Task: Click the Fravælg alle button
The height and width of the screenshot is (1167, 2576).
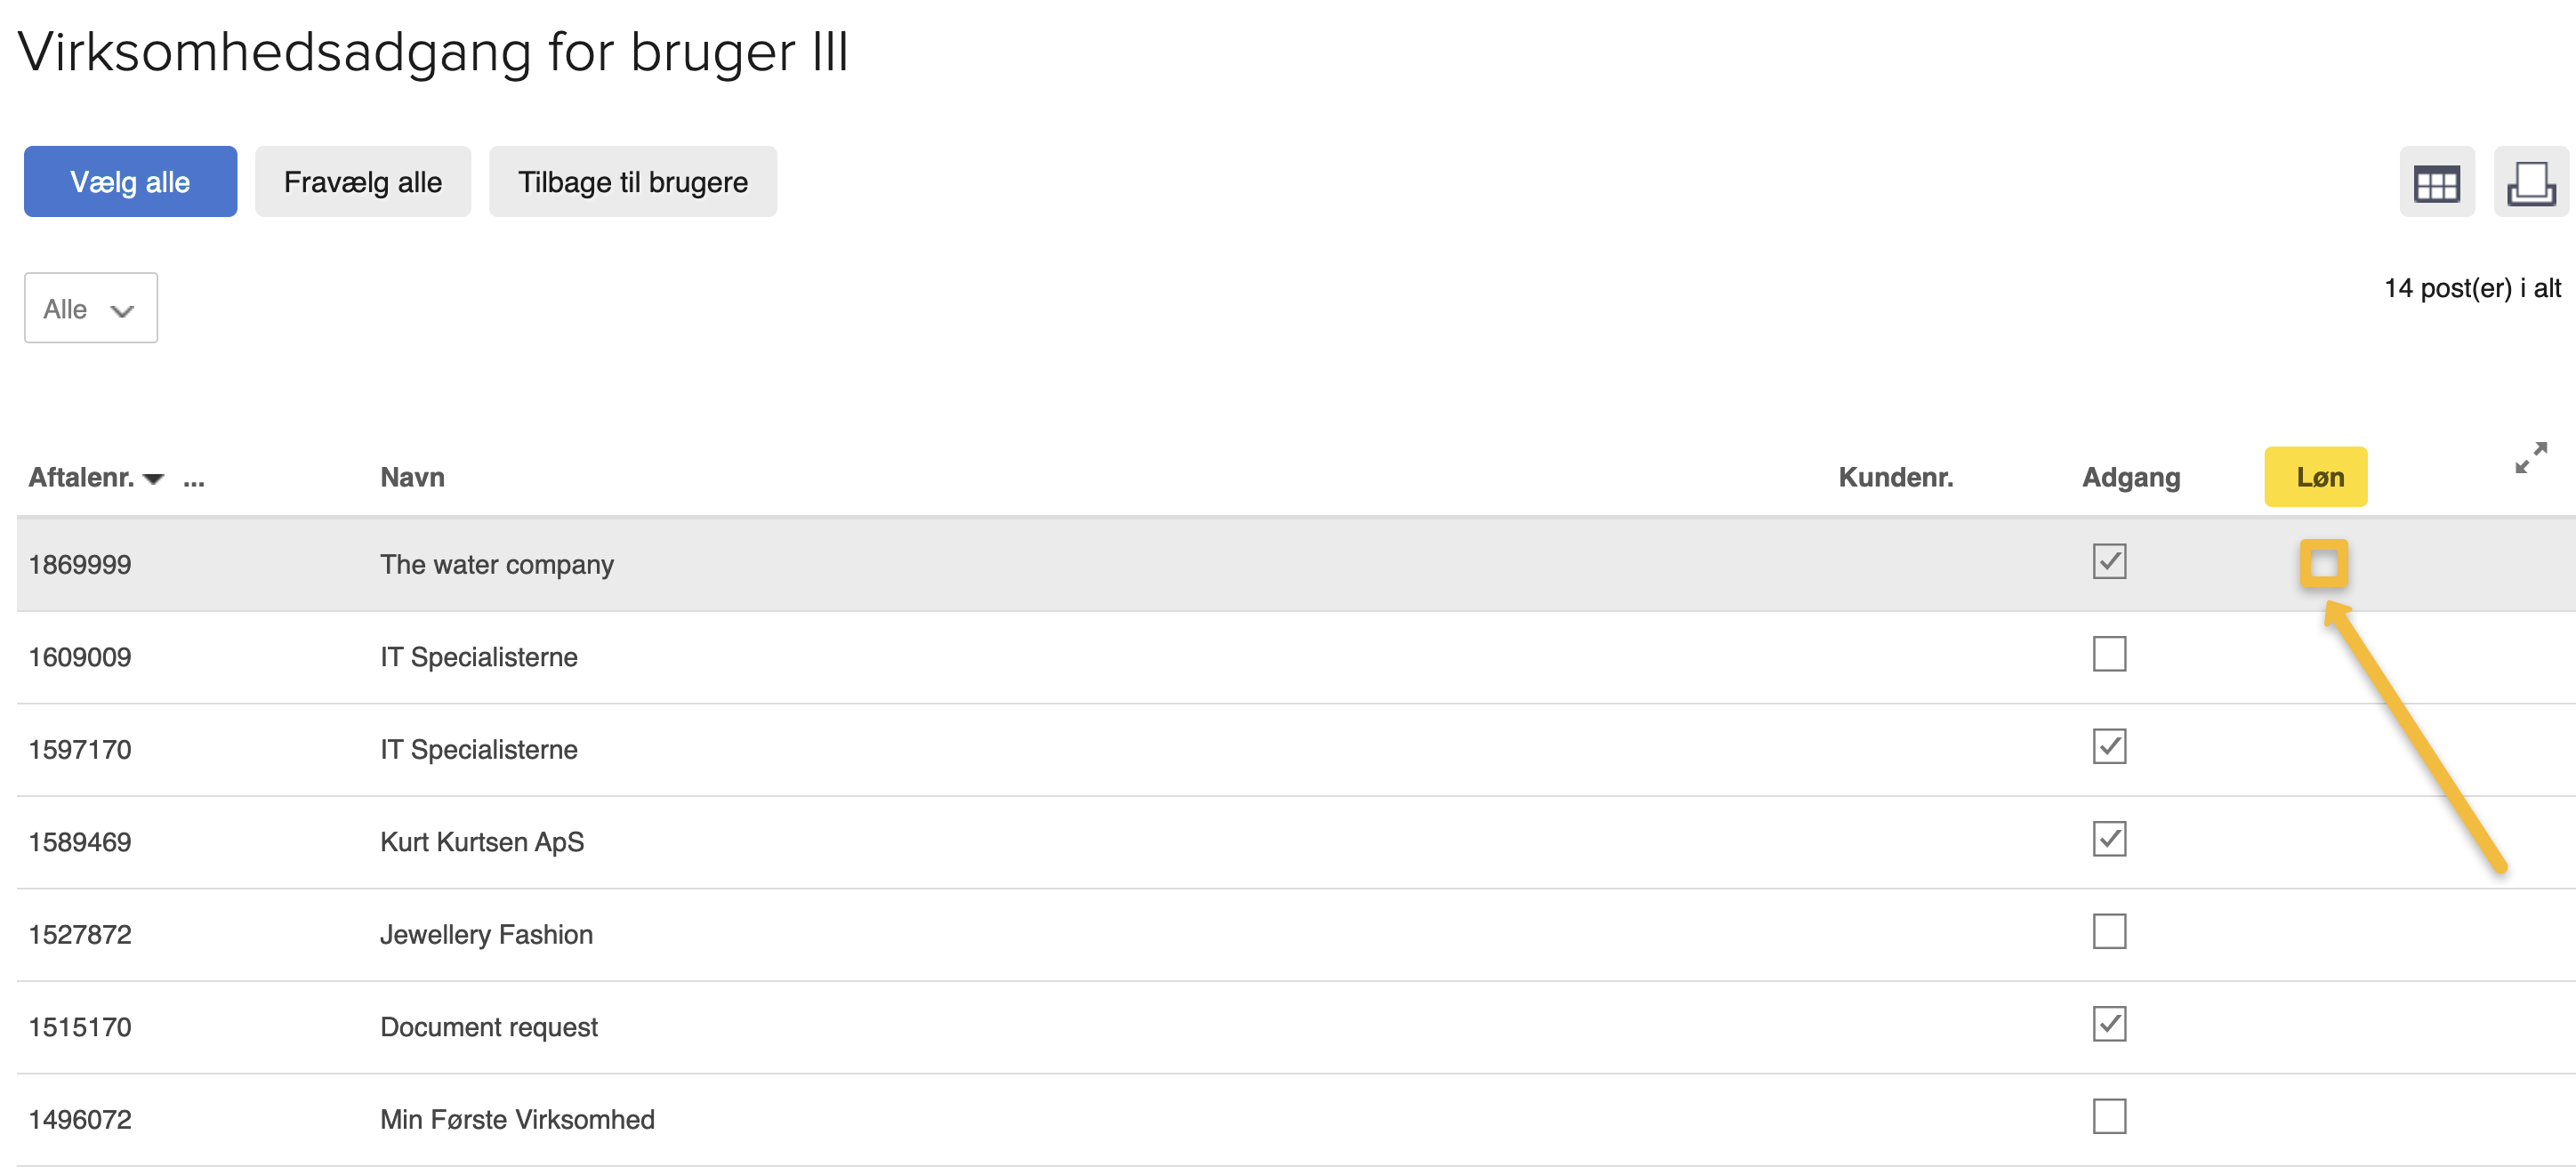Action: pos(362,182)
